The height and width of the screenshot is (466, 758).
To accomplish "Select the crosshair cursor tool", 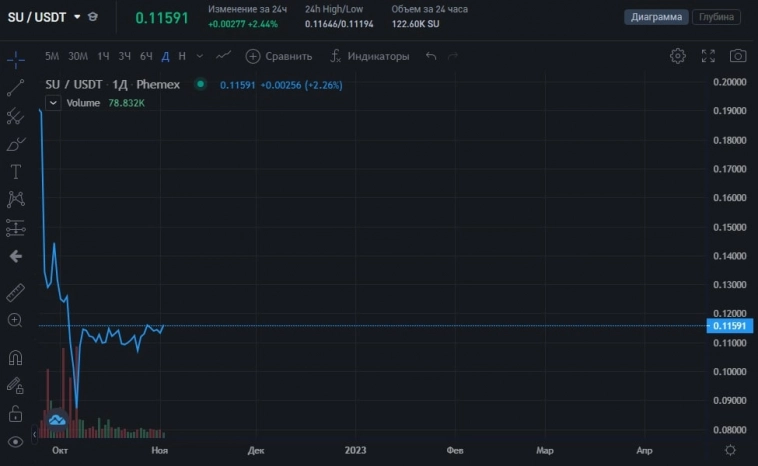I will (x=15, y=58).
